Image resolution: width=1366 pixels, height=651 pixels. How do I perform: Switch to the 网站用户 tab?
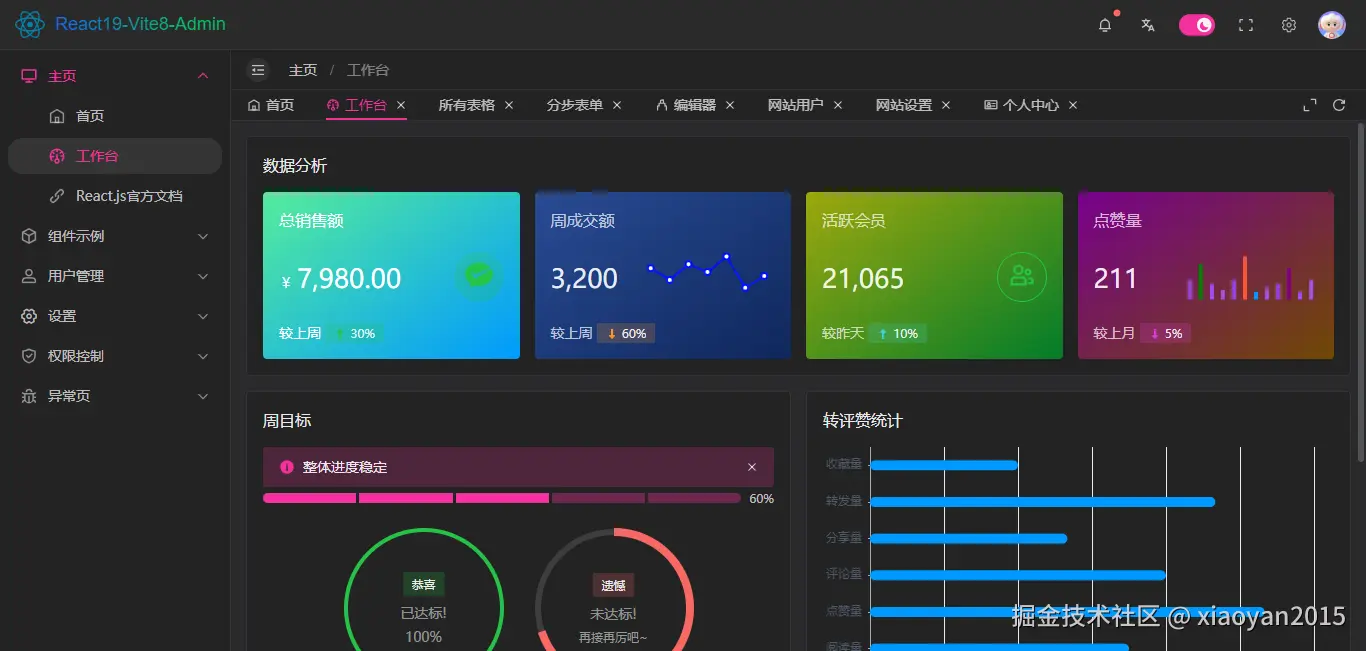click(x=796, y=105)
